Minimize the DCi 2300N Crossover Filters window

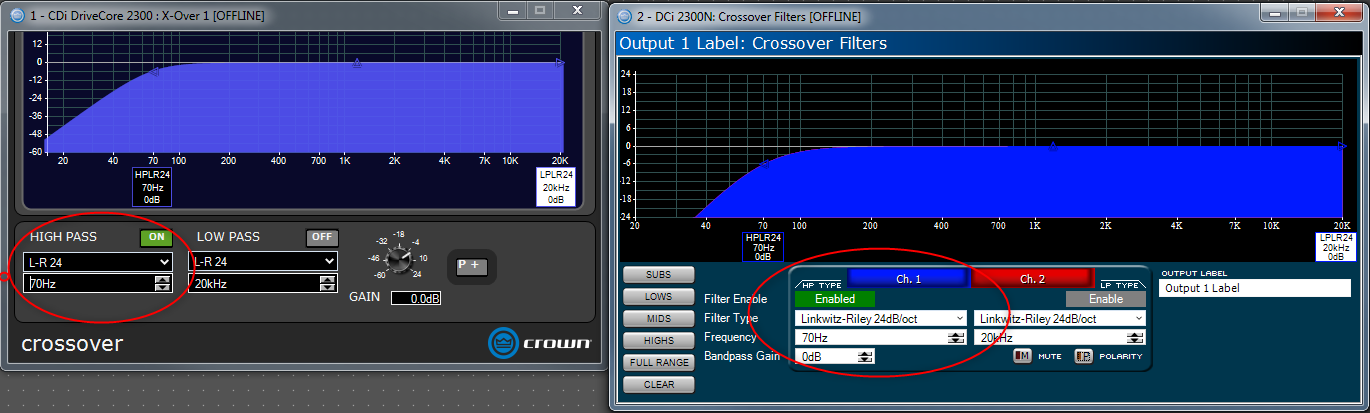click(x=1275, y=14)
